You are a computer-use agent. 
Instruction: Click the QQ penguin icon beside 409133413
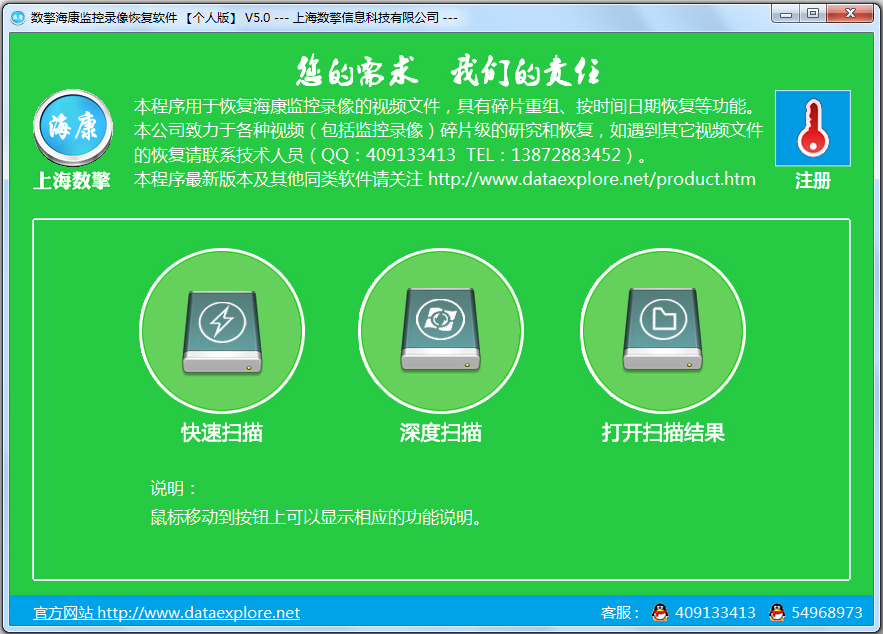661,612
